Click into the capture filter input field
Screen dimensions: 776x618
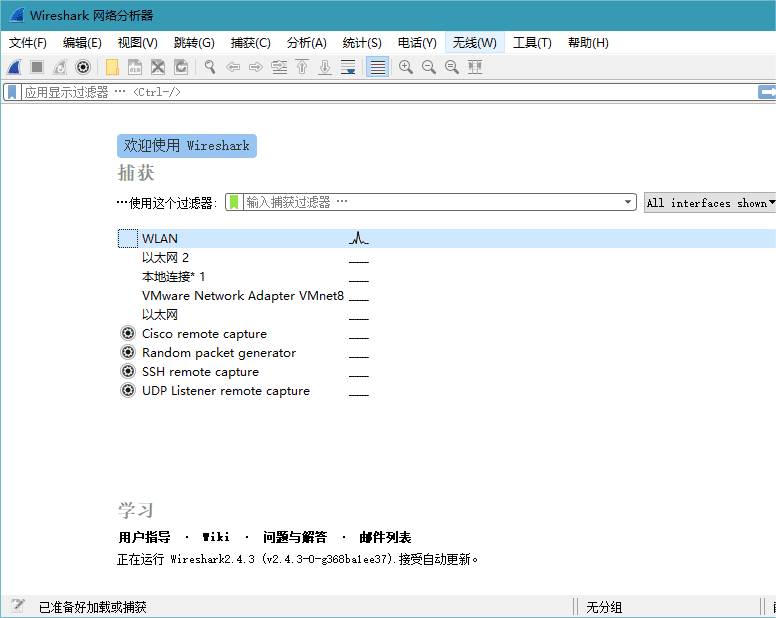tap(432, 202)
